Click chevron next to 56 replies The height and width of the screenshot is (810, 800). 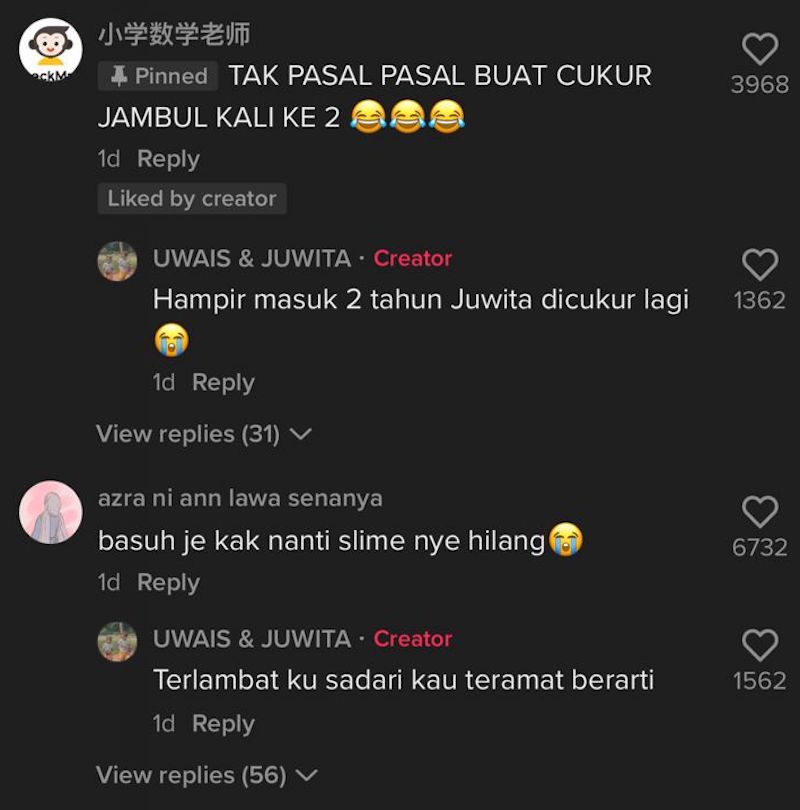(307, 775)
